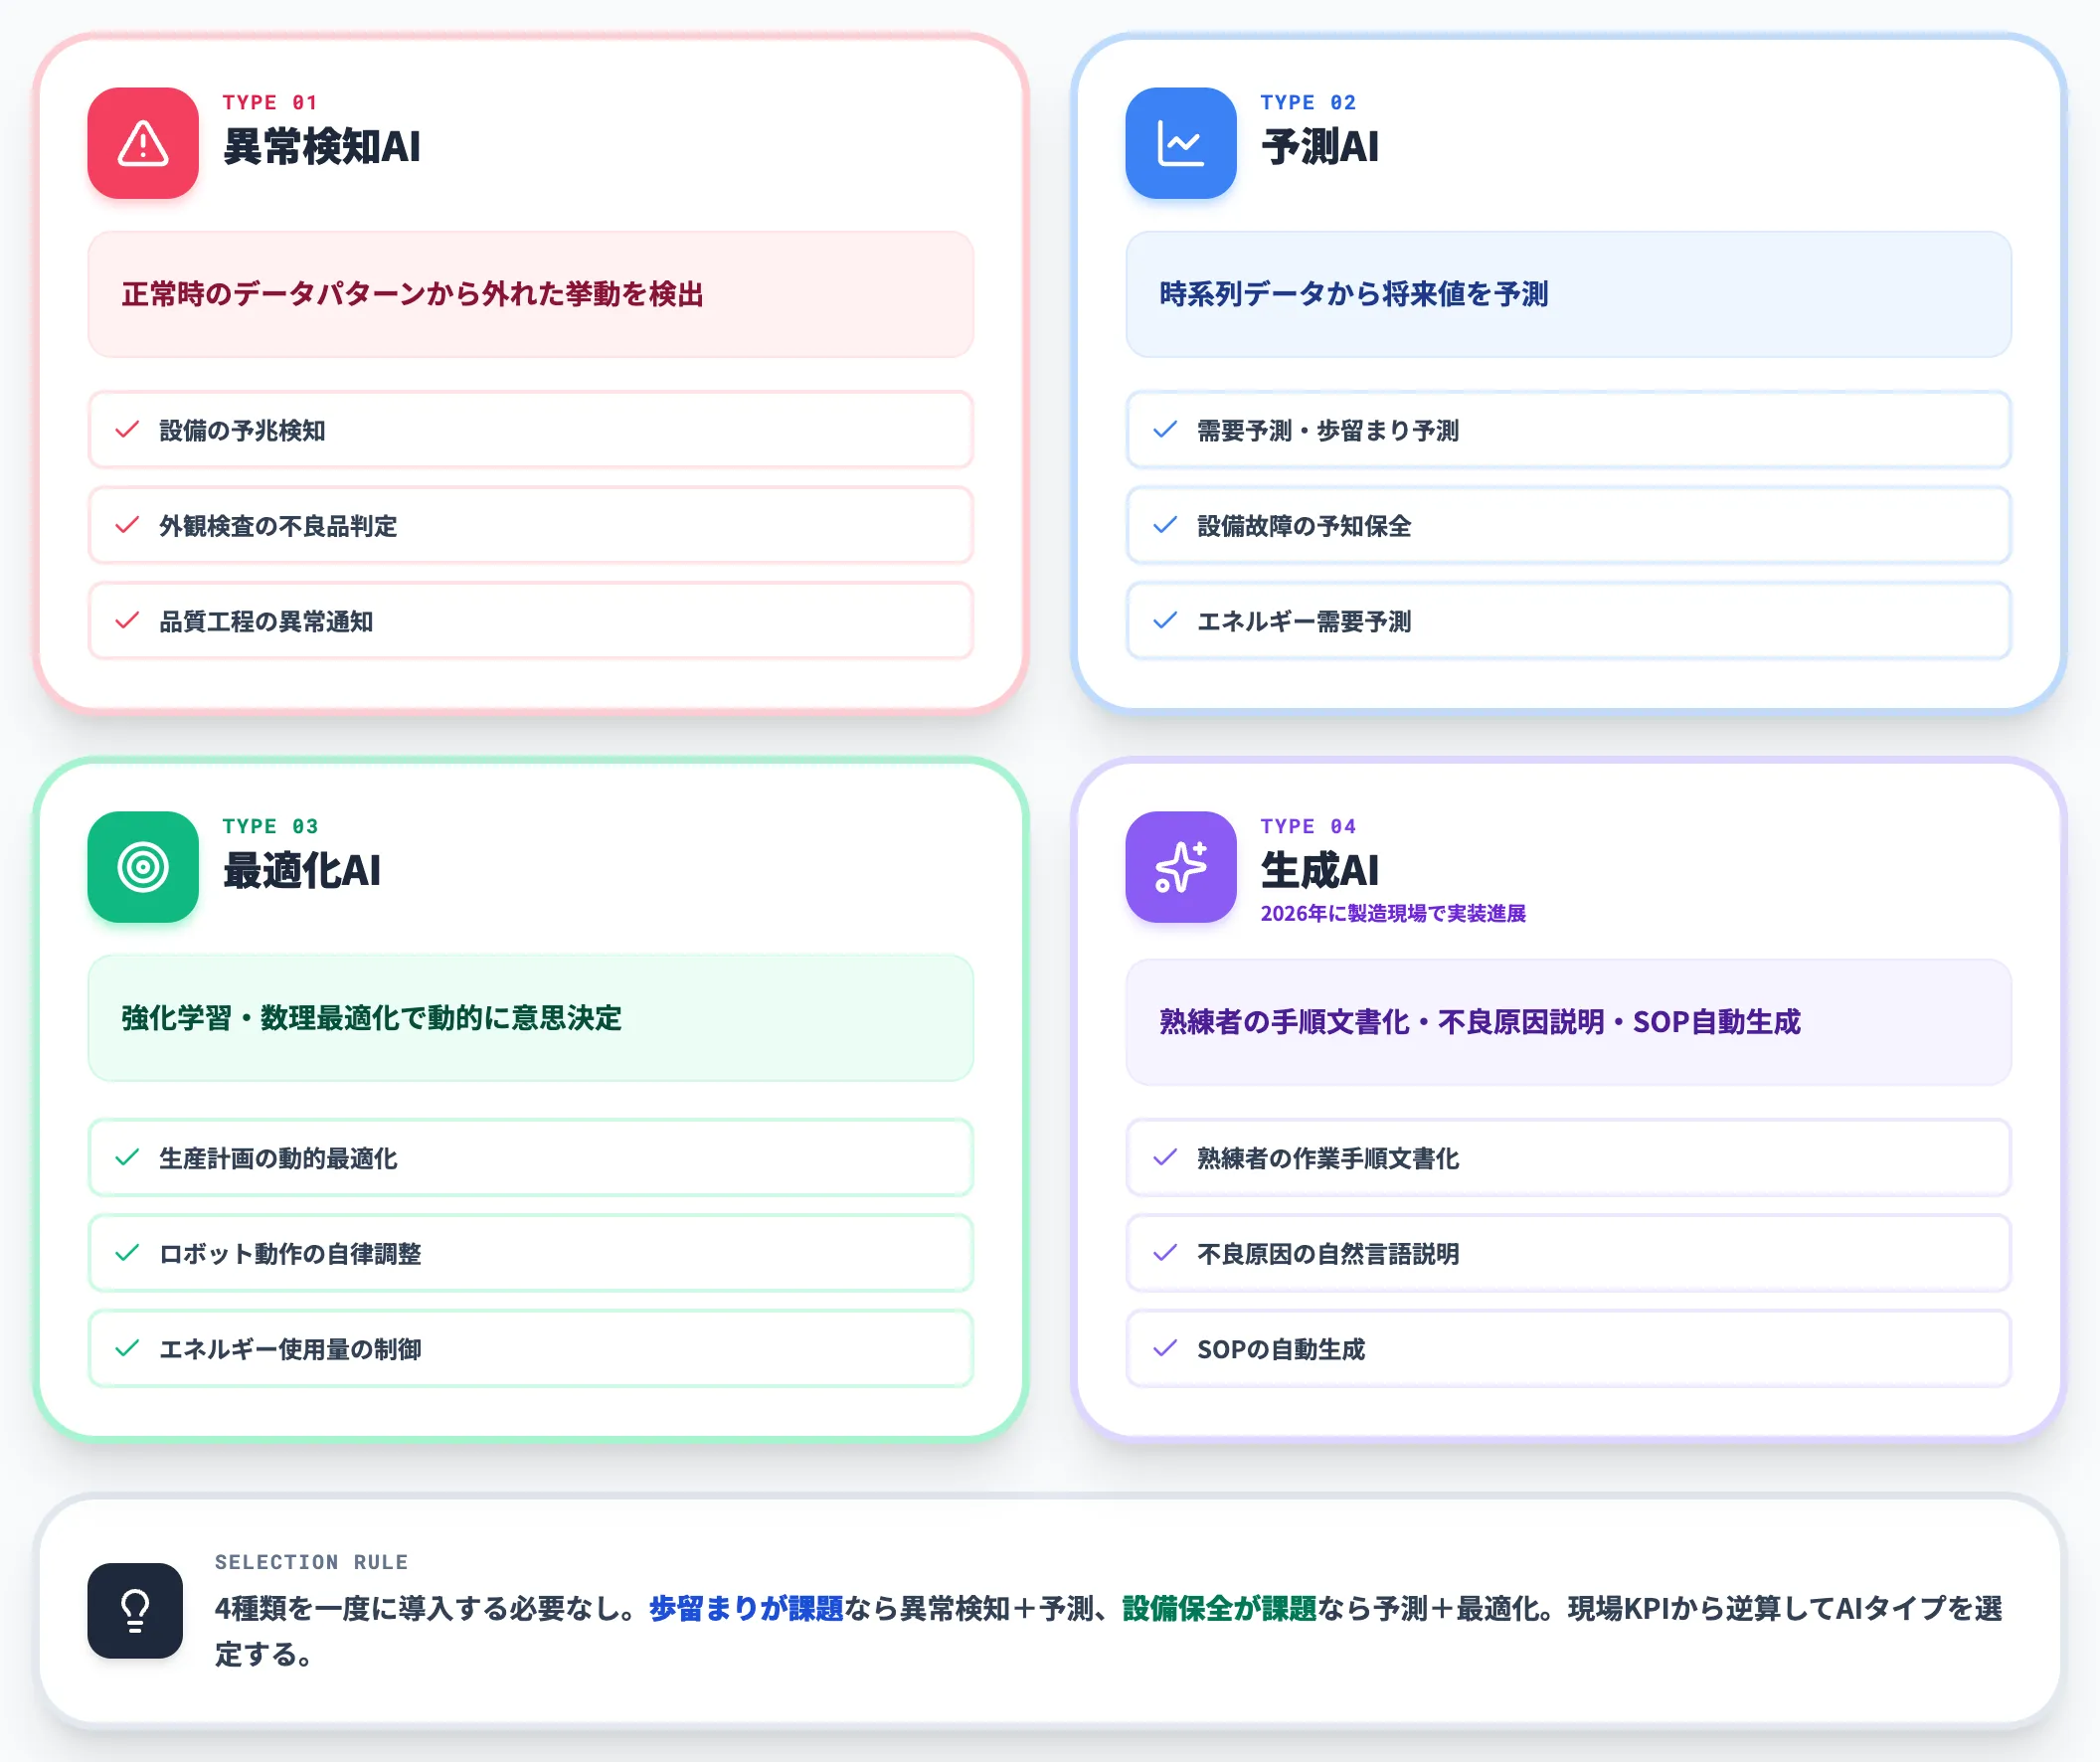2100x1762 pixels.
Task: Click the checkmark beside SOPの自動生成
Action: (x=1165, y=1349)
